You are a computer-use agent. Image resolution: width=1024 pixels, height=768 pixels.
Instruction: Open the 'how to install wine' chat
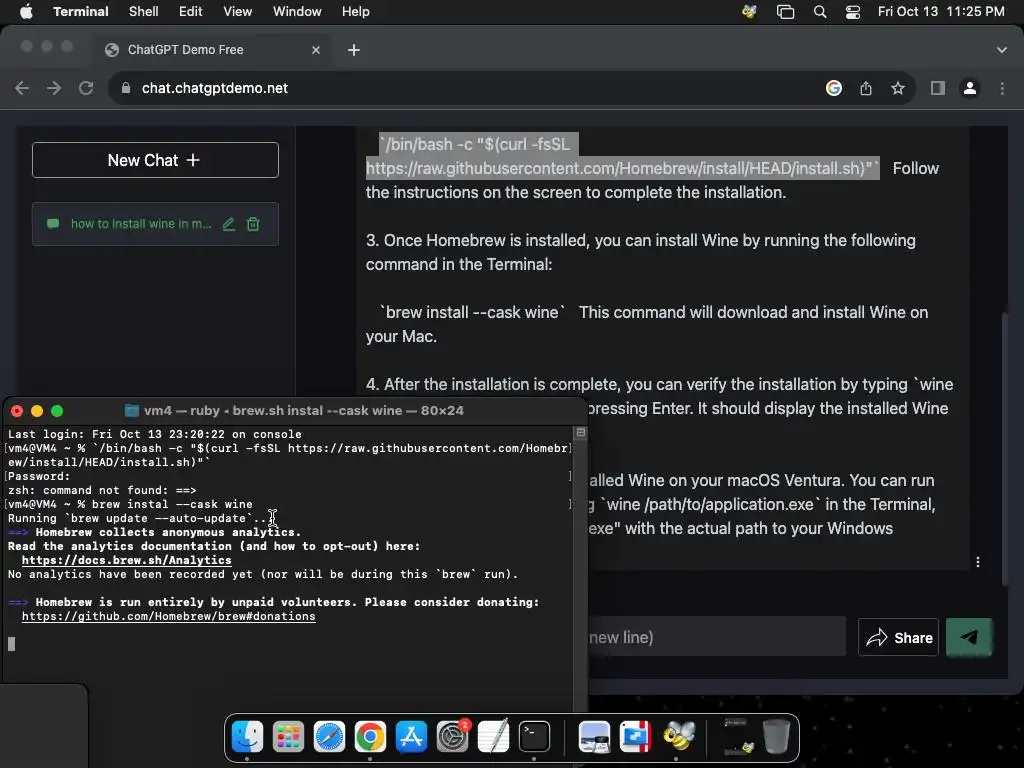coord(155,224)
